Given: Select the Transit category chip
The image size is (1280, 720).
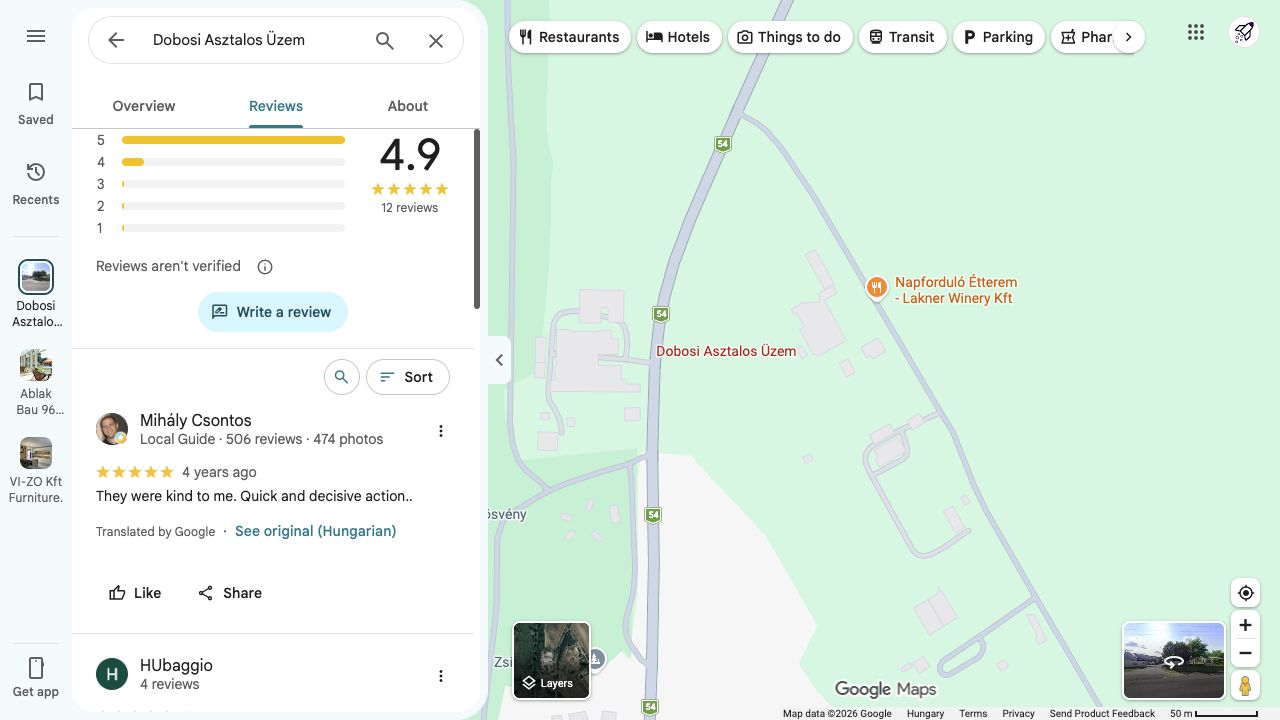Looking at the screenshot, I should [902, 37].
